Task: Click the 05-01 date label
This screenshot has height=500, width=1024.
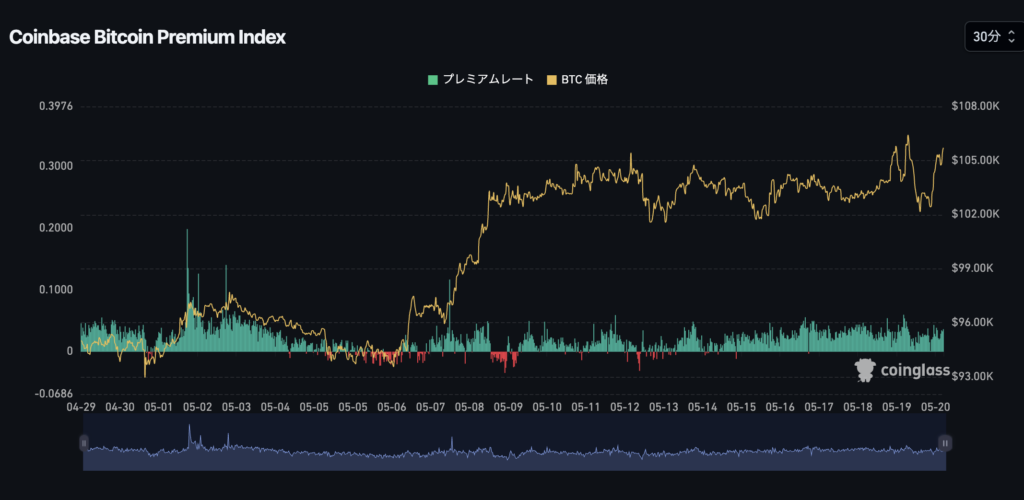Action: click(159, 407)
